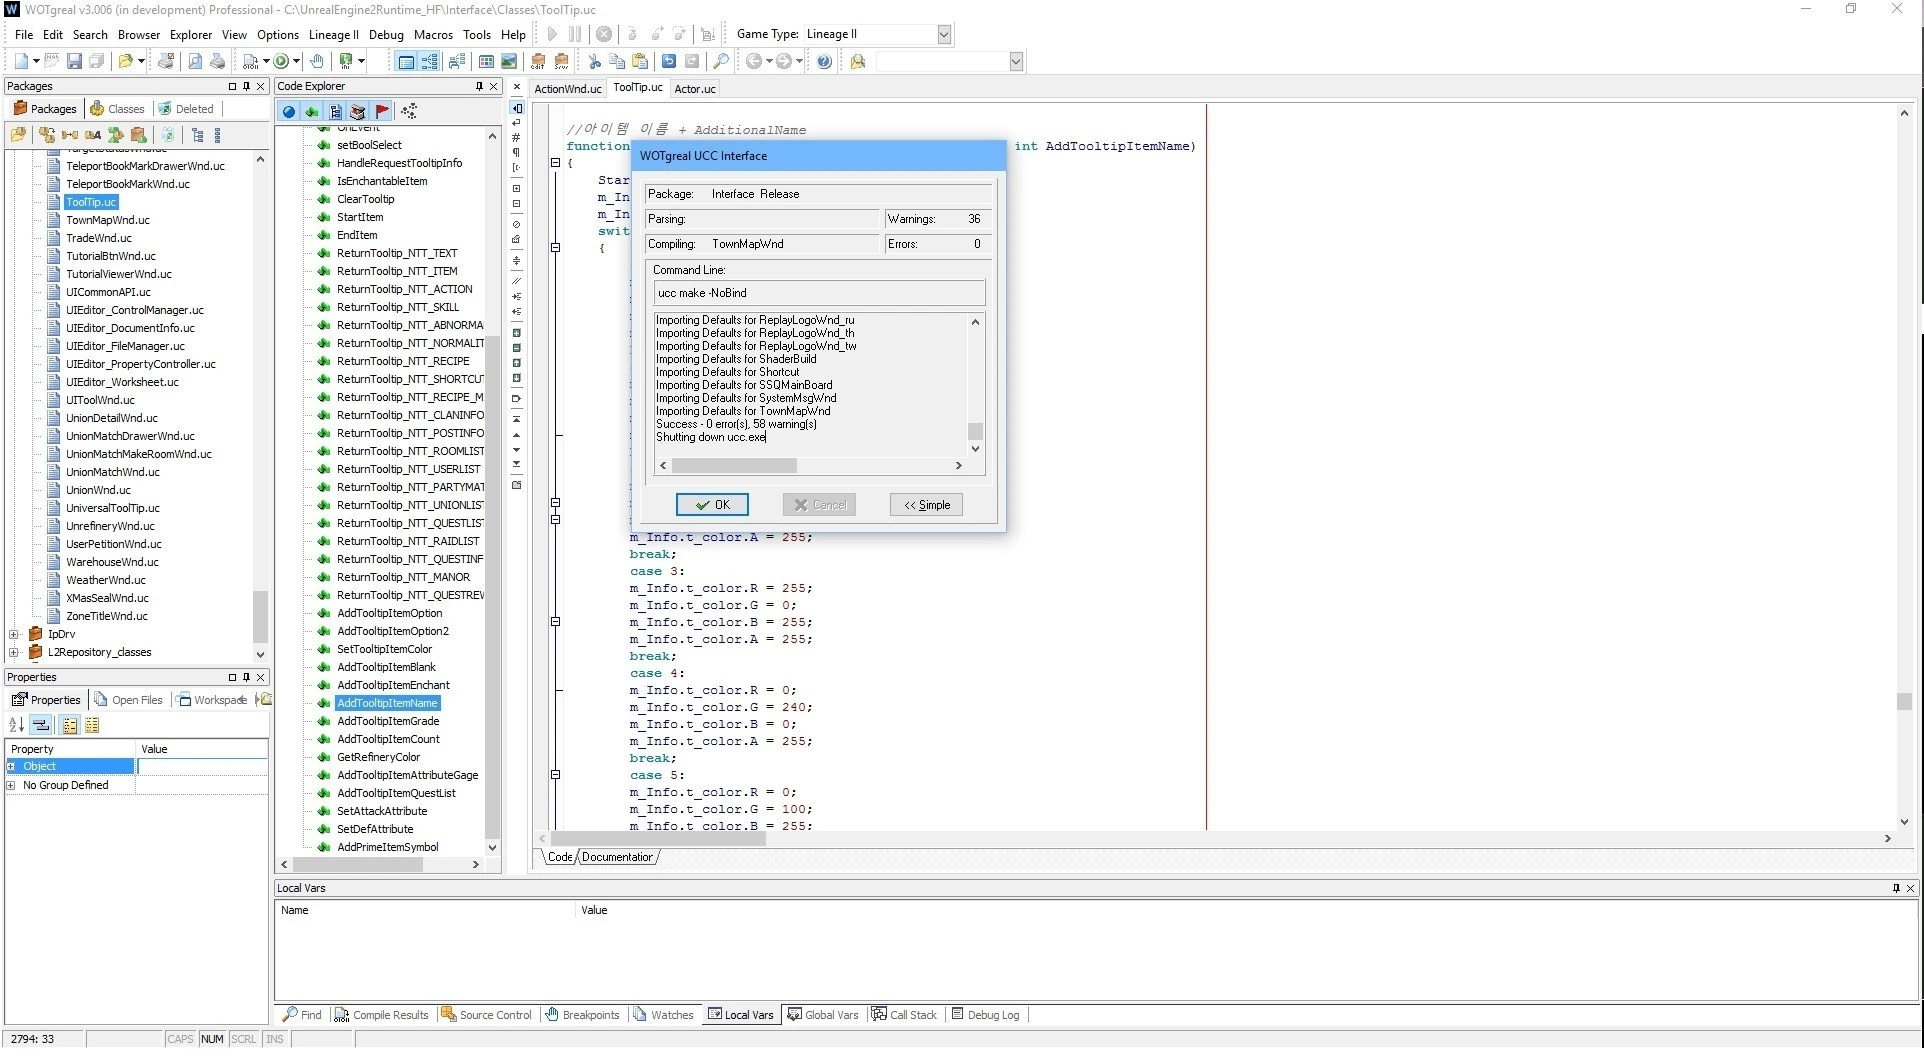Click the Undo blue arrow icon
The height and width of the screenshot is (1058, 1924).
(669, 62)
